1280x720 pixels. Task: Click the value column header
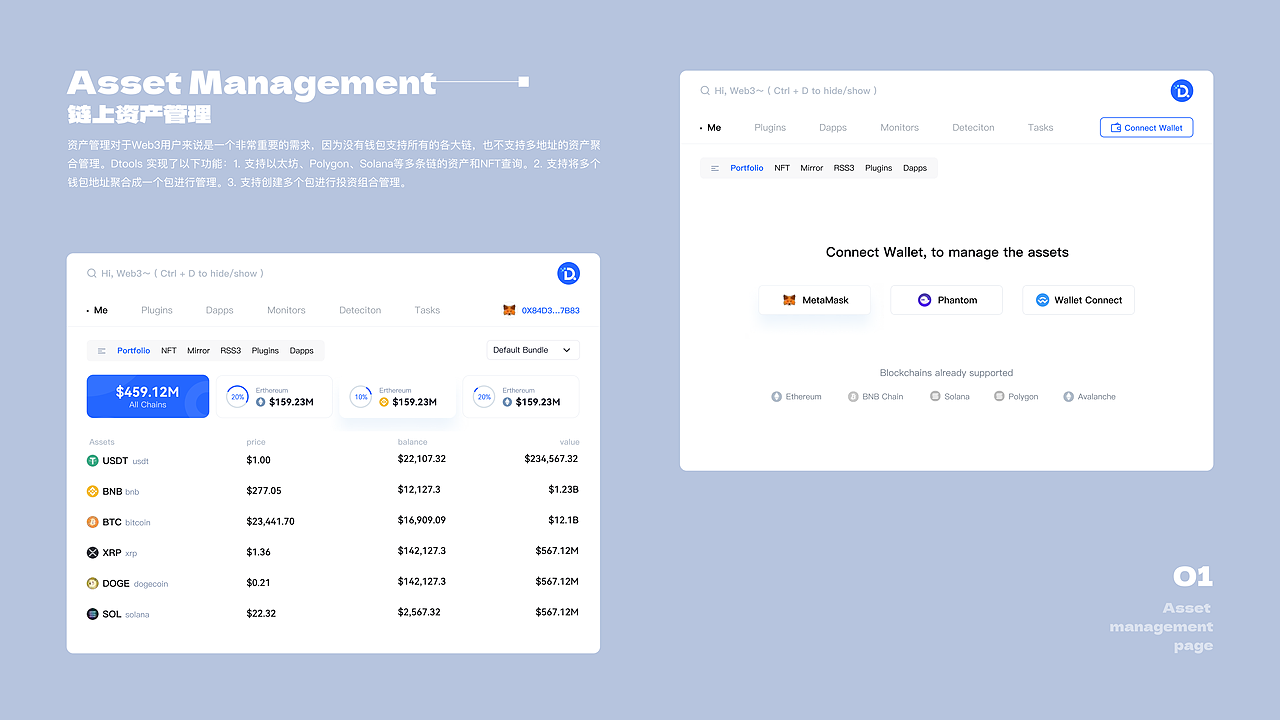569,442
